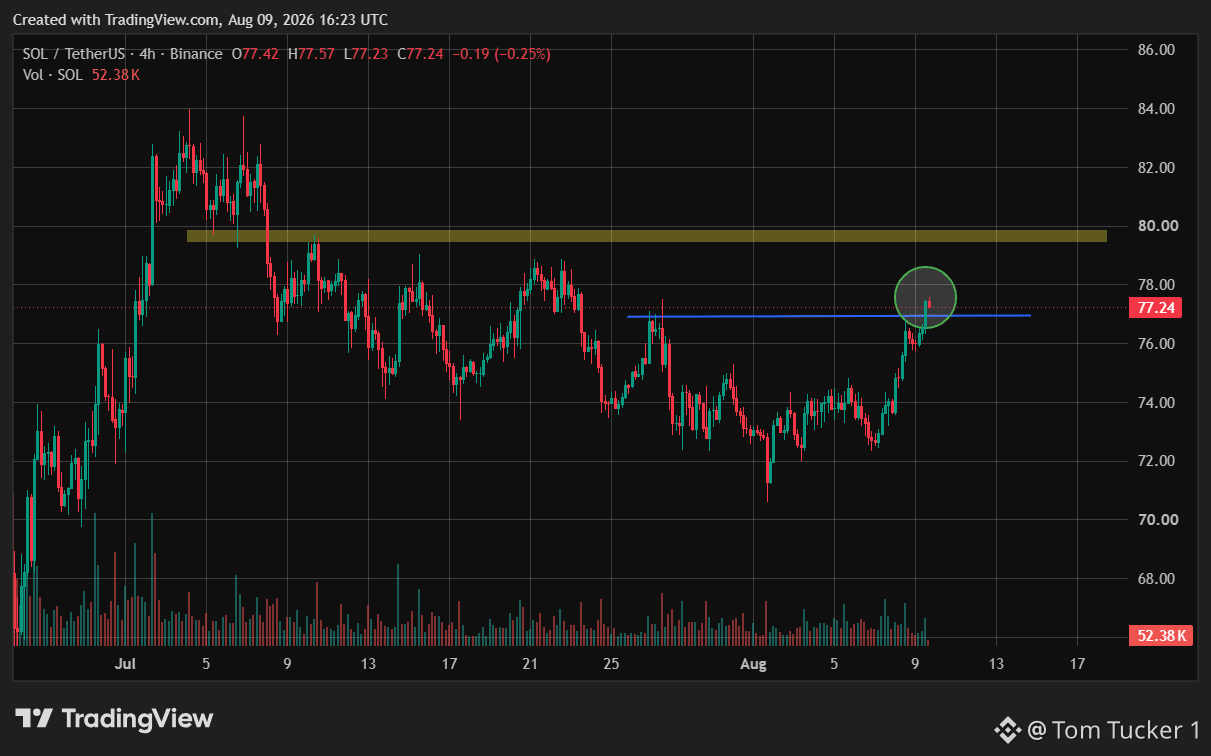
Task: Click the close value C77.24 in legend
Action: [420, 54]
